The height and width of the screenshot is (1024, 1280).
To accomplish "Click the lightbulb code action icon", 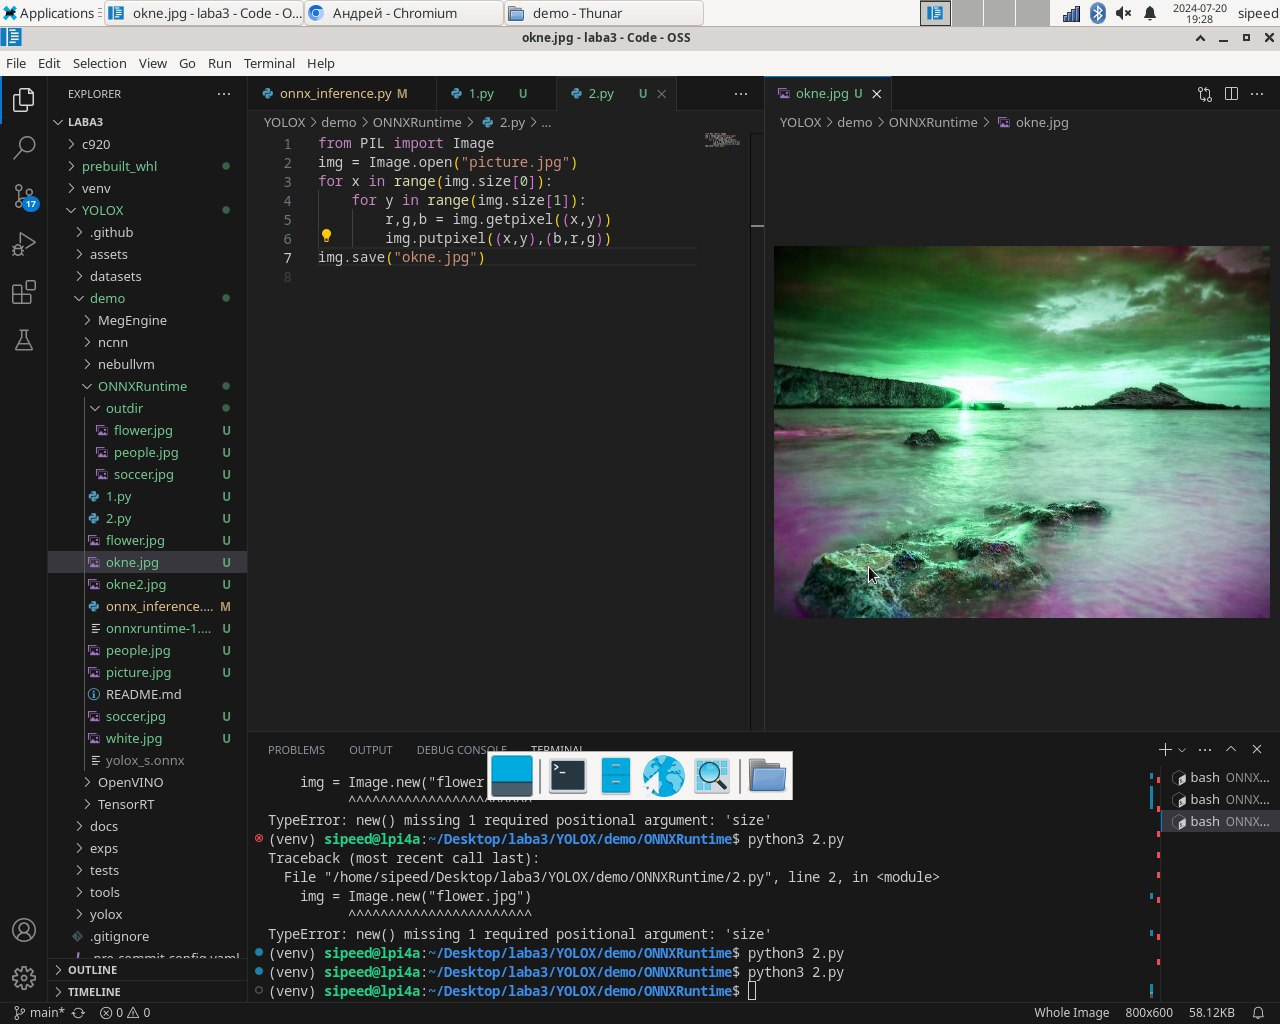I will click(x=326, y=238).
